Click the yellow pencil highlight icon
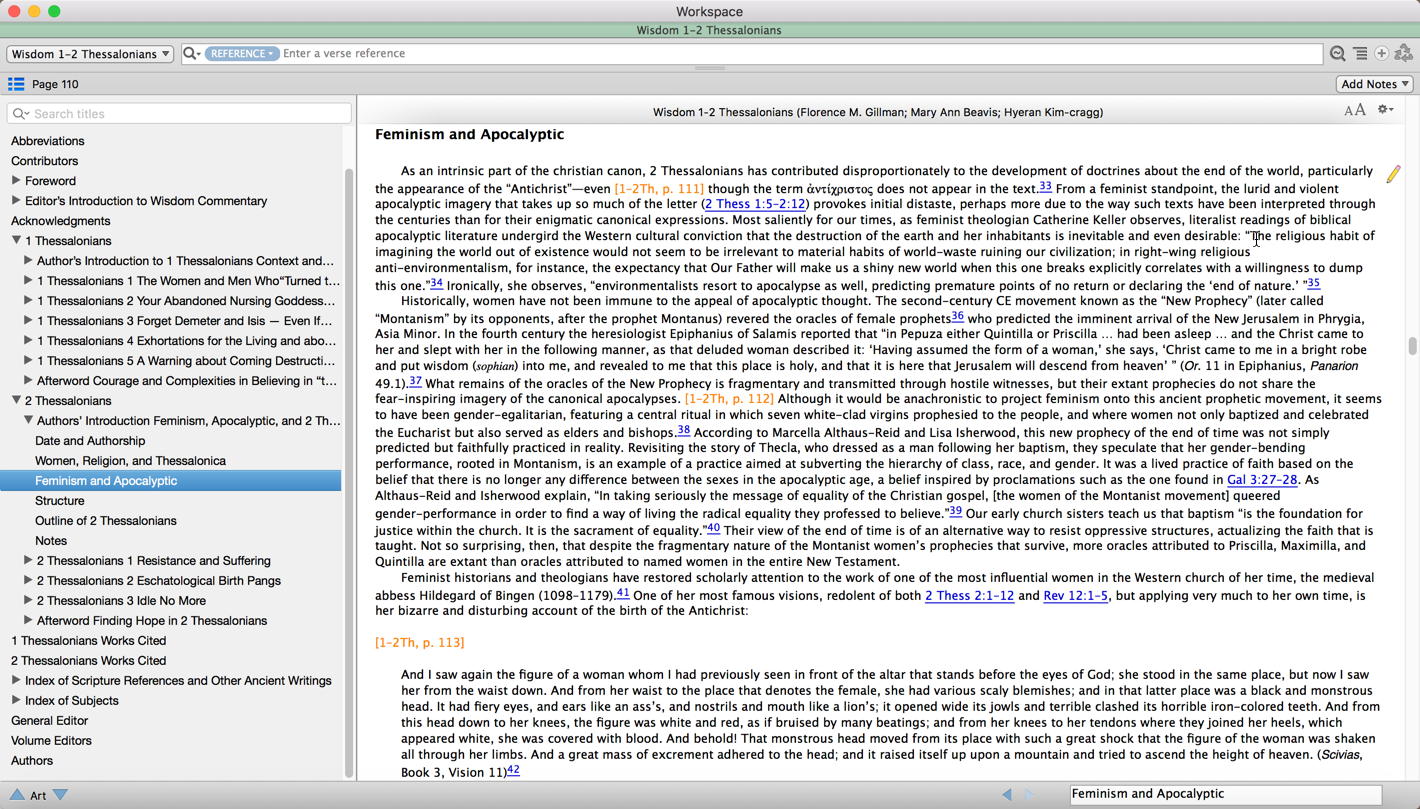Image resolution: width=1420 pixels, height=809 pixels. click(x=1393, y=174)
